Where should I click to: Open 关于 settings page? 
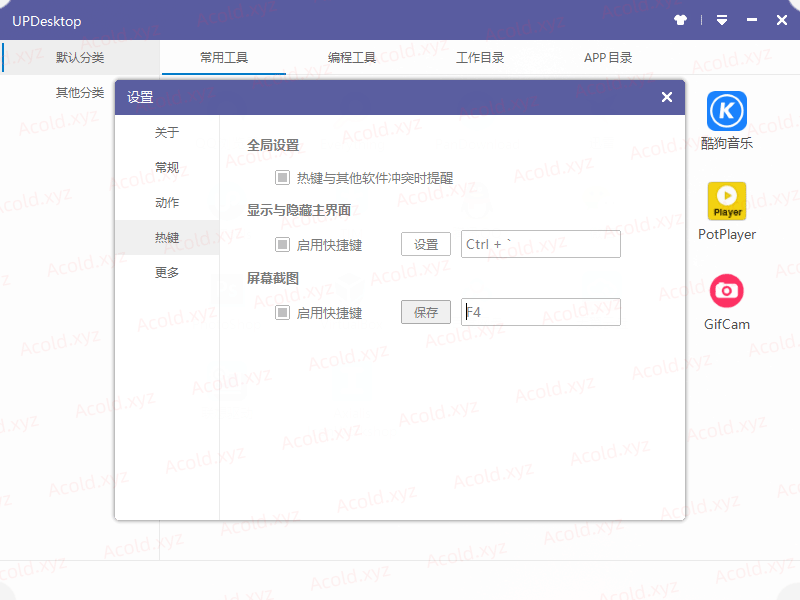click(x=167, y=133)
